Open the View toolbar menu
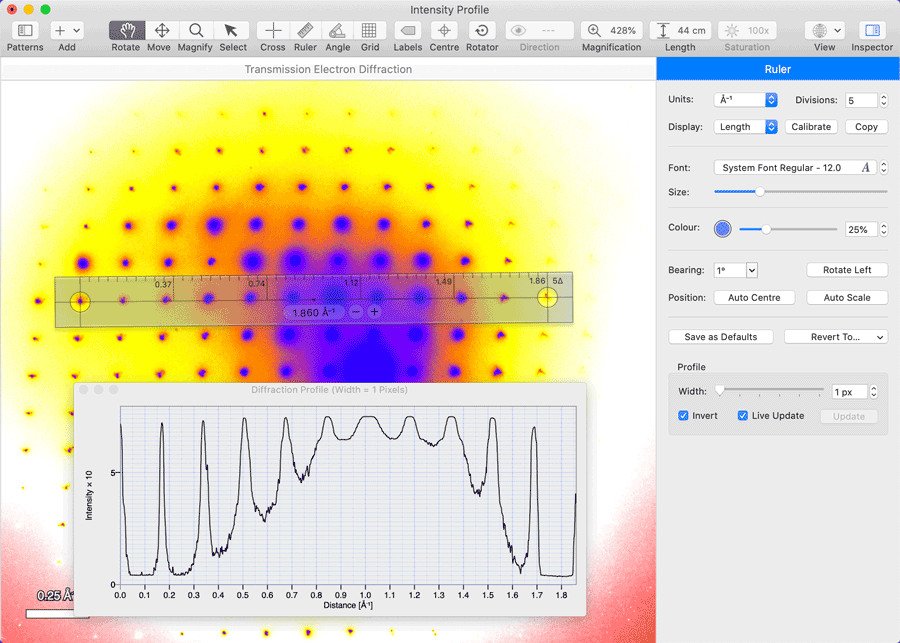The image size is (900, 643). [825, 31]
